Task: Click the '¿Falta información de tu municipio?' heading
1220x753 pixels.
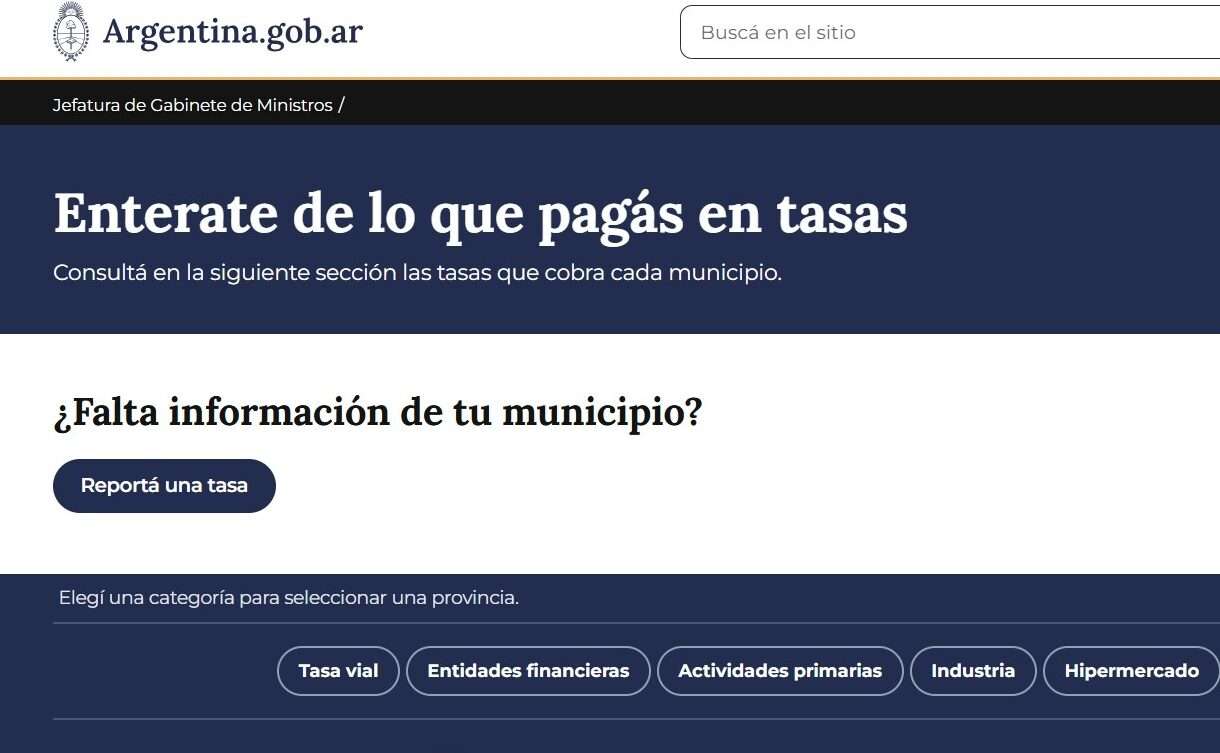Action: coord(378,411)
